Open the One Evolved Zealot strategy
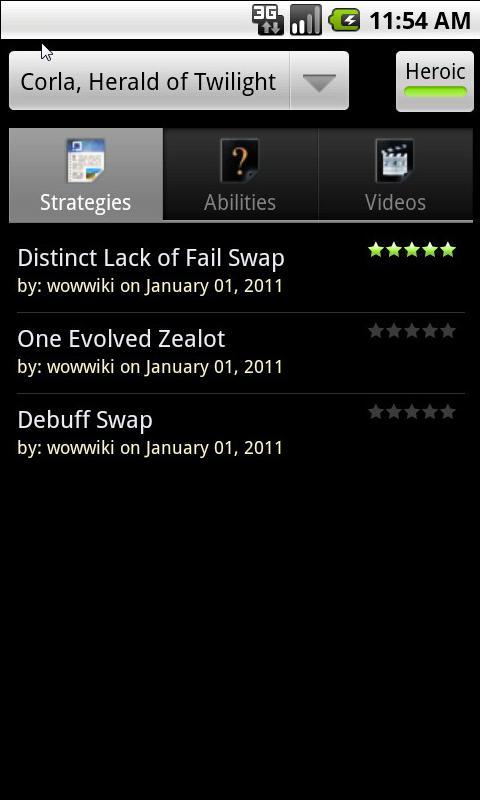The height and width of the screenshot is (800, 480). [x=241, y=353]
